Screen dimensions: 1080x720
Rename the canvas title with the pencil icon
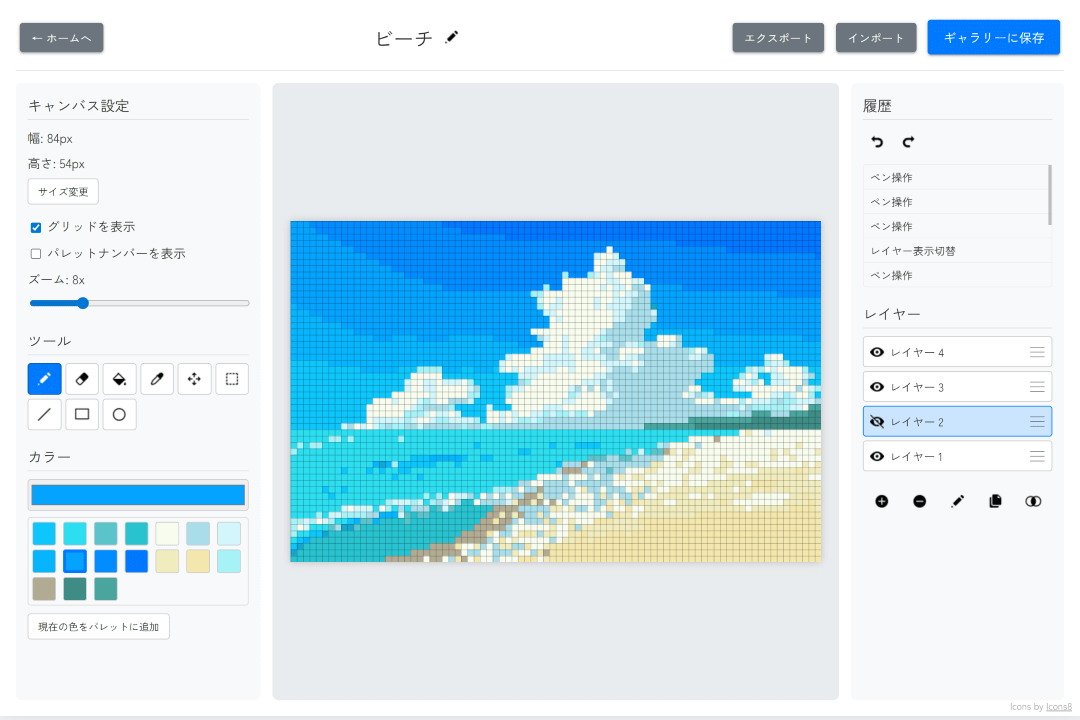tap(452, 37)
